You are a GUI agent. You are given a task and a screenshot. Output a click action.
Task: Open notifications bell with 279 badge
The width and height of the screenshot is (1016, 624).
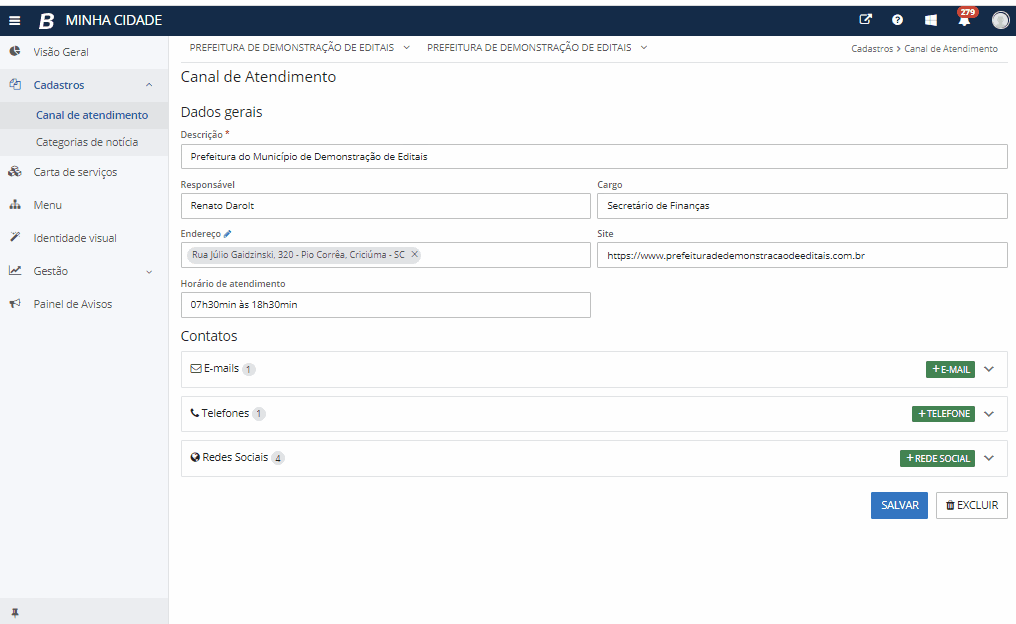click(x=964, y=20)
